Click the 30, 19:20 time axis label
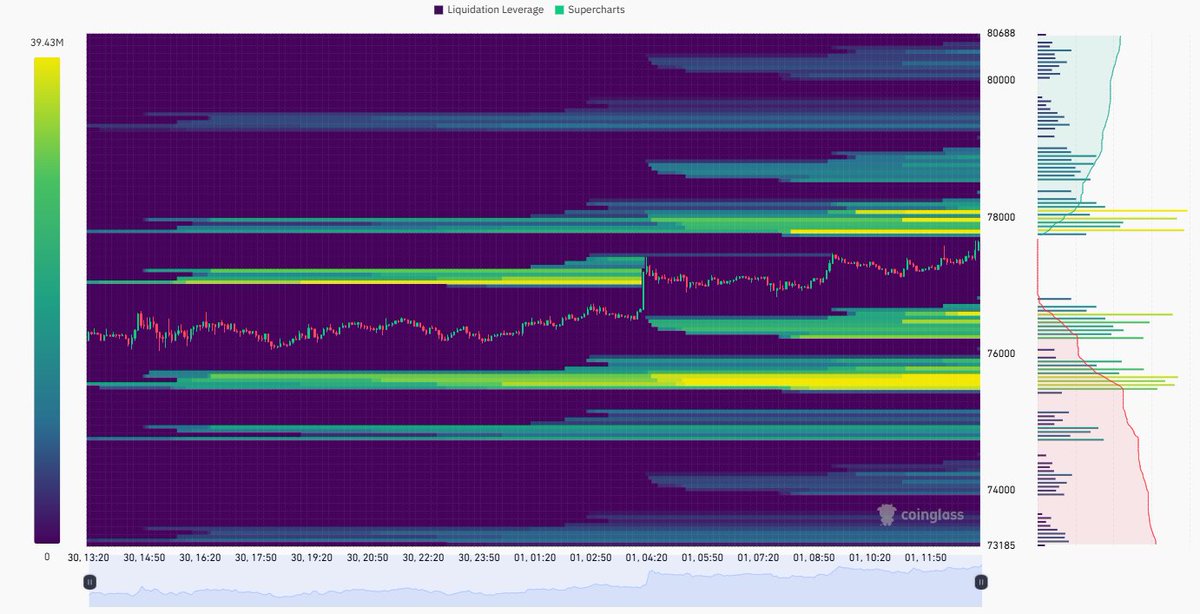This screenshot has width=1200, height=614. (x=312, y=556)
